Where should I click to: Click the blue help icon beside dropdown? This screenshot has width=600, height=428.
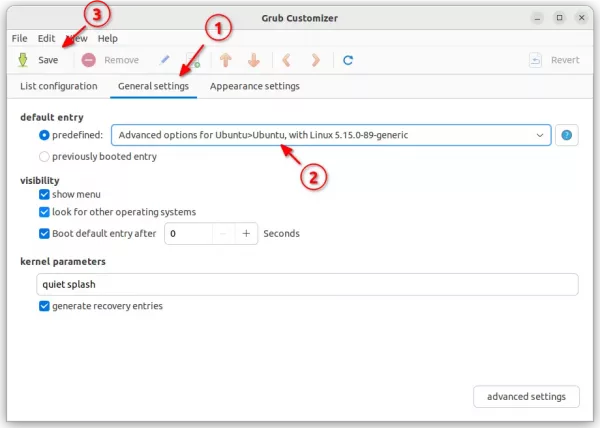566,135
